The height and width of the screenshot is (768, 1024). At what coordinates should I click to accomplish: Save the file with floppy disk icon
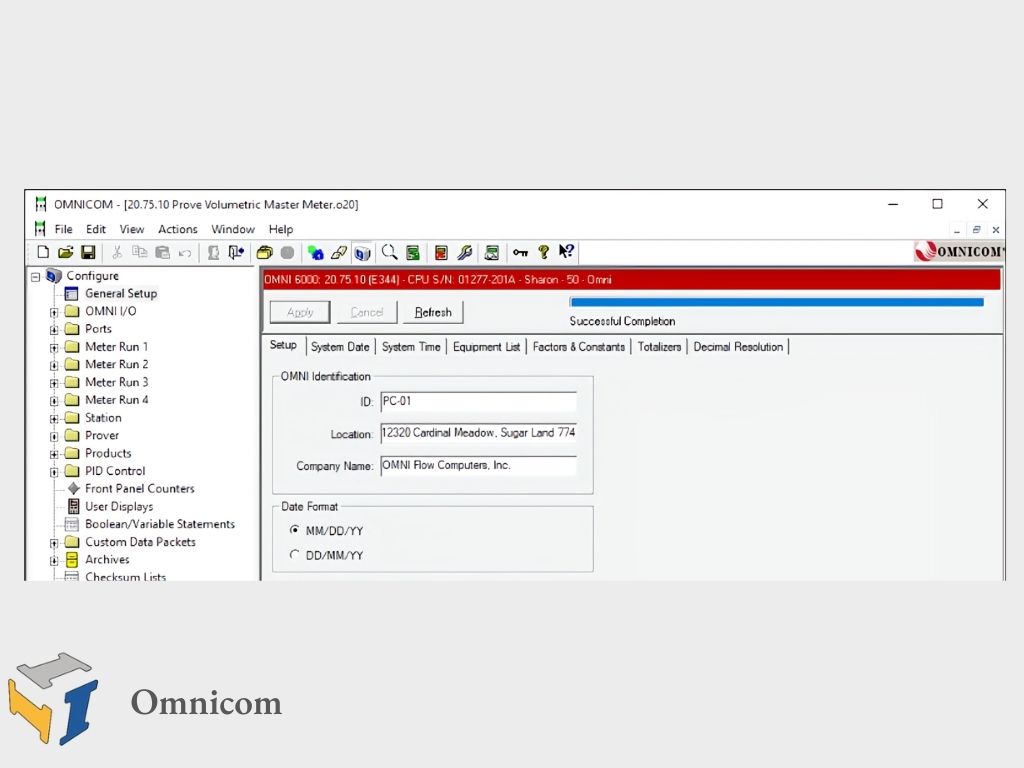coord(88,253)
